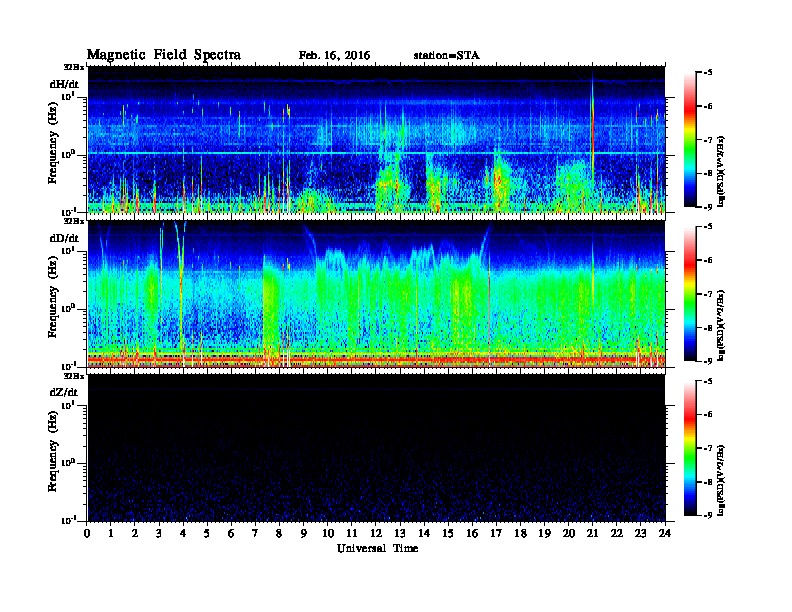The image size is (792, 612).
Task: Click the hour "7" tick label on the time axis
Action: (255, 533)
